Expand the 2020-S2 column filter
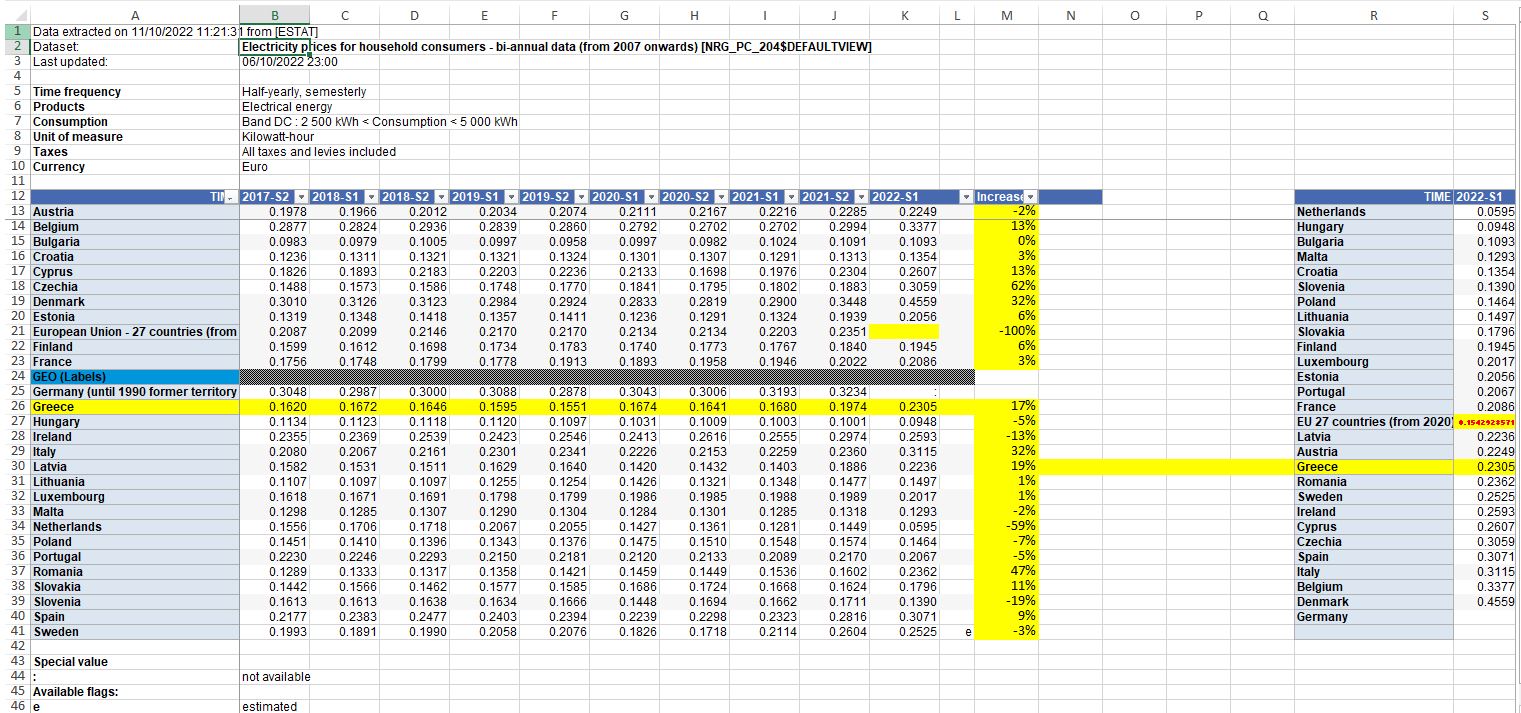 click(721, 197)
